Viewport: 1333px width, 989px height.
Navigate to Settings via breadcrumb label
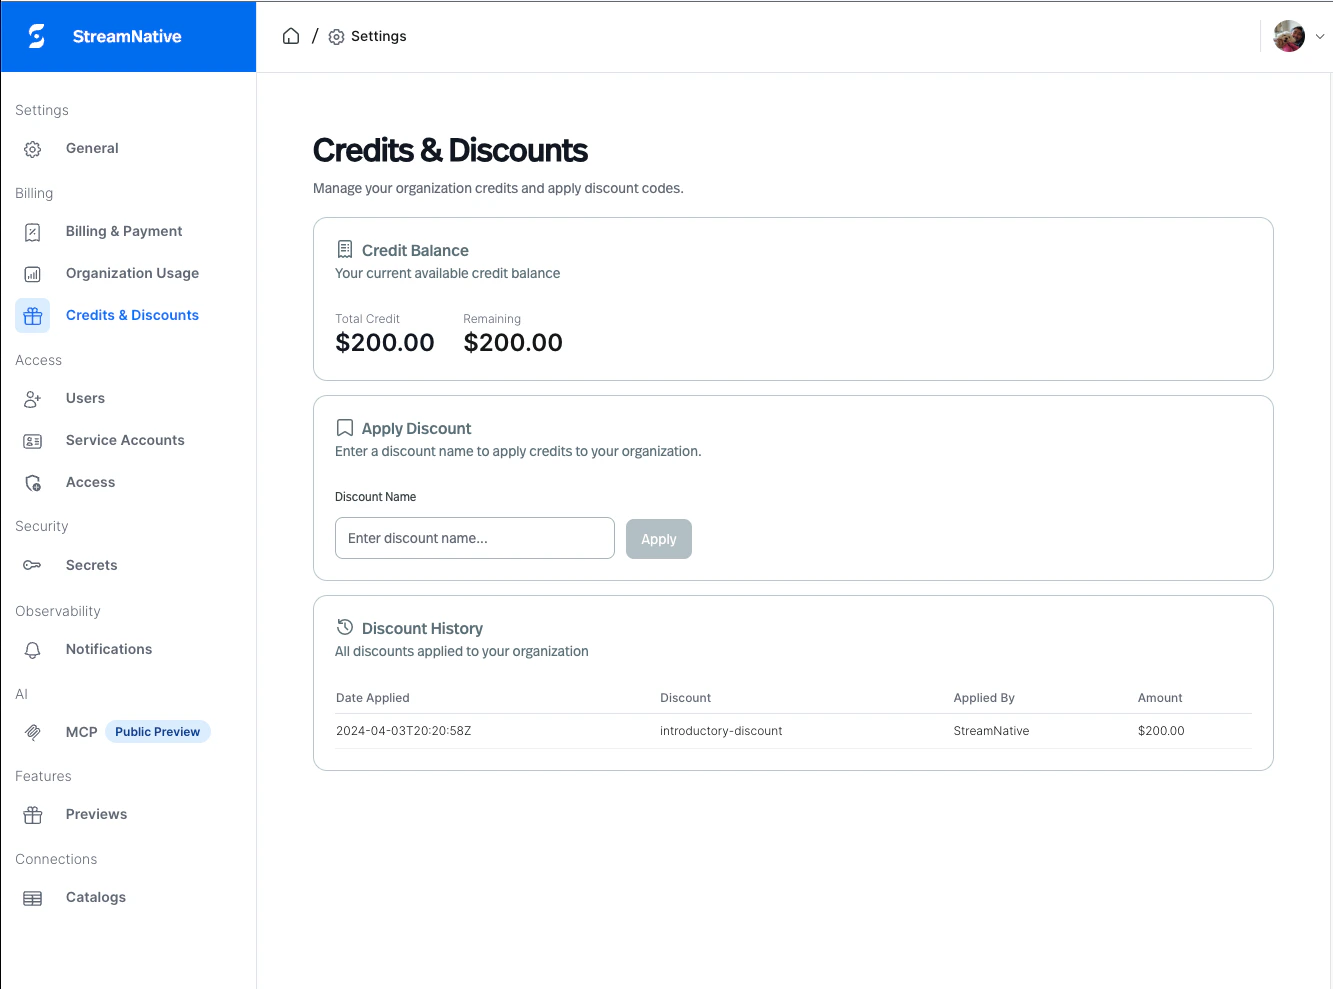380,36
